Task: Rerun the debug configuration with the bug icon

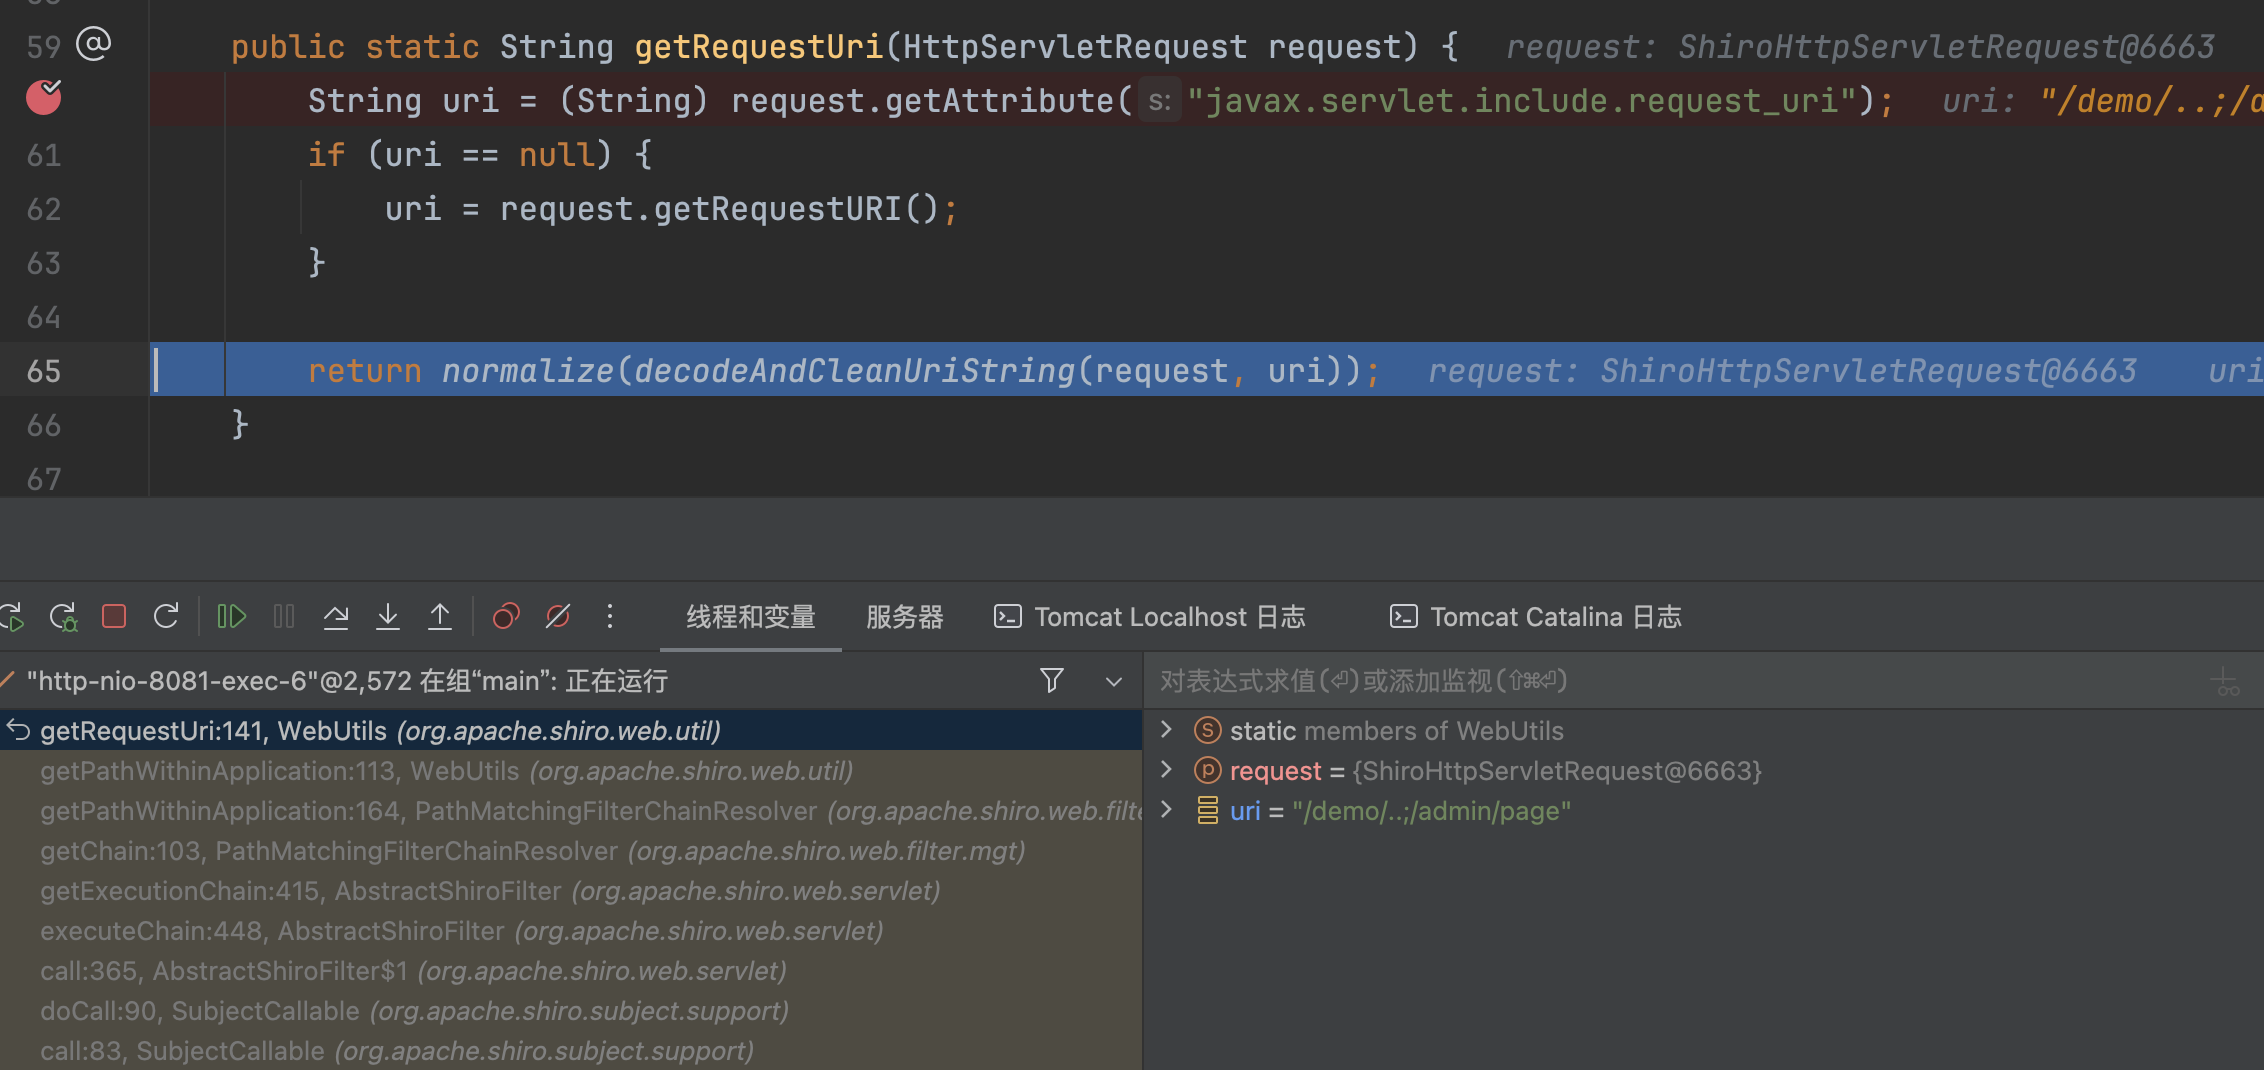Action: click(63, 616)
